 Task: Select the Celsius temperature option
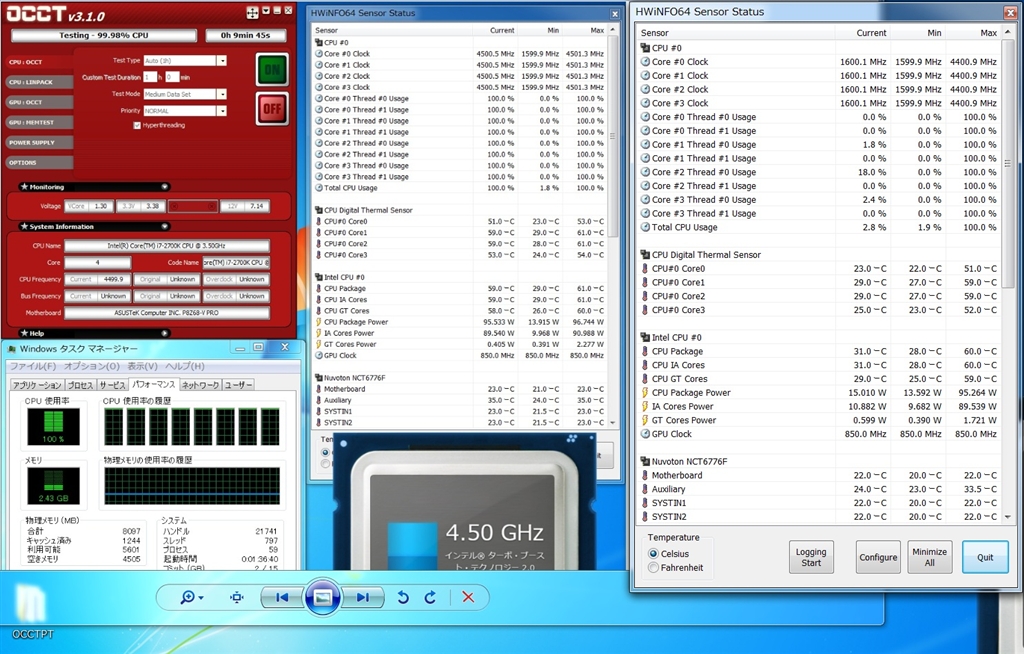pos(654,553)
